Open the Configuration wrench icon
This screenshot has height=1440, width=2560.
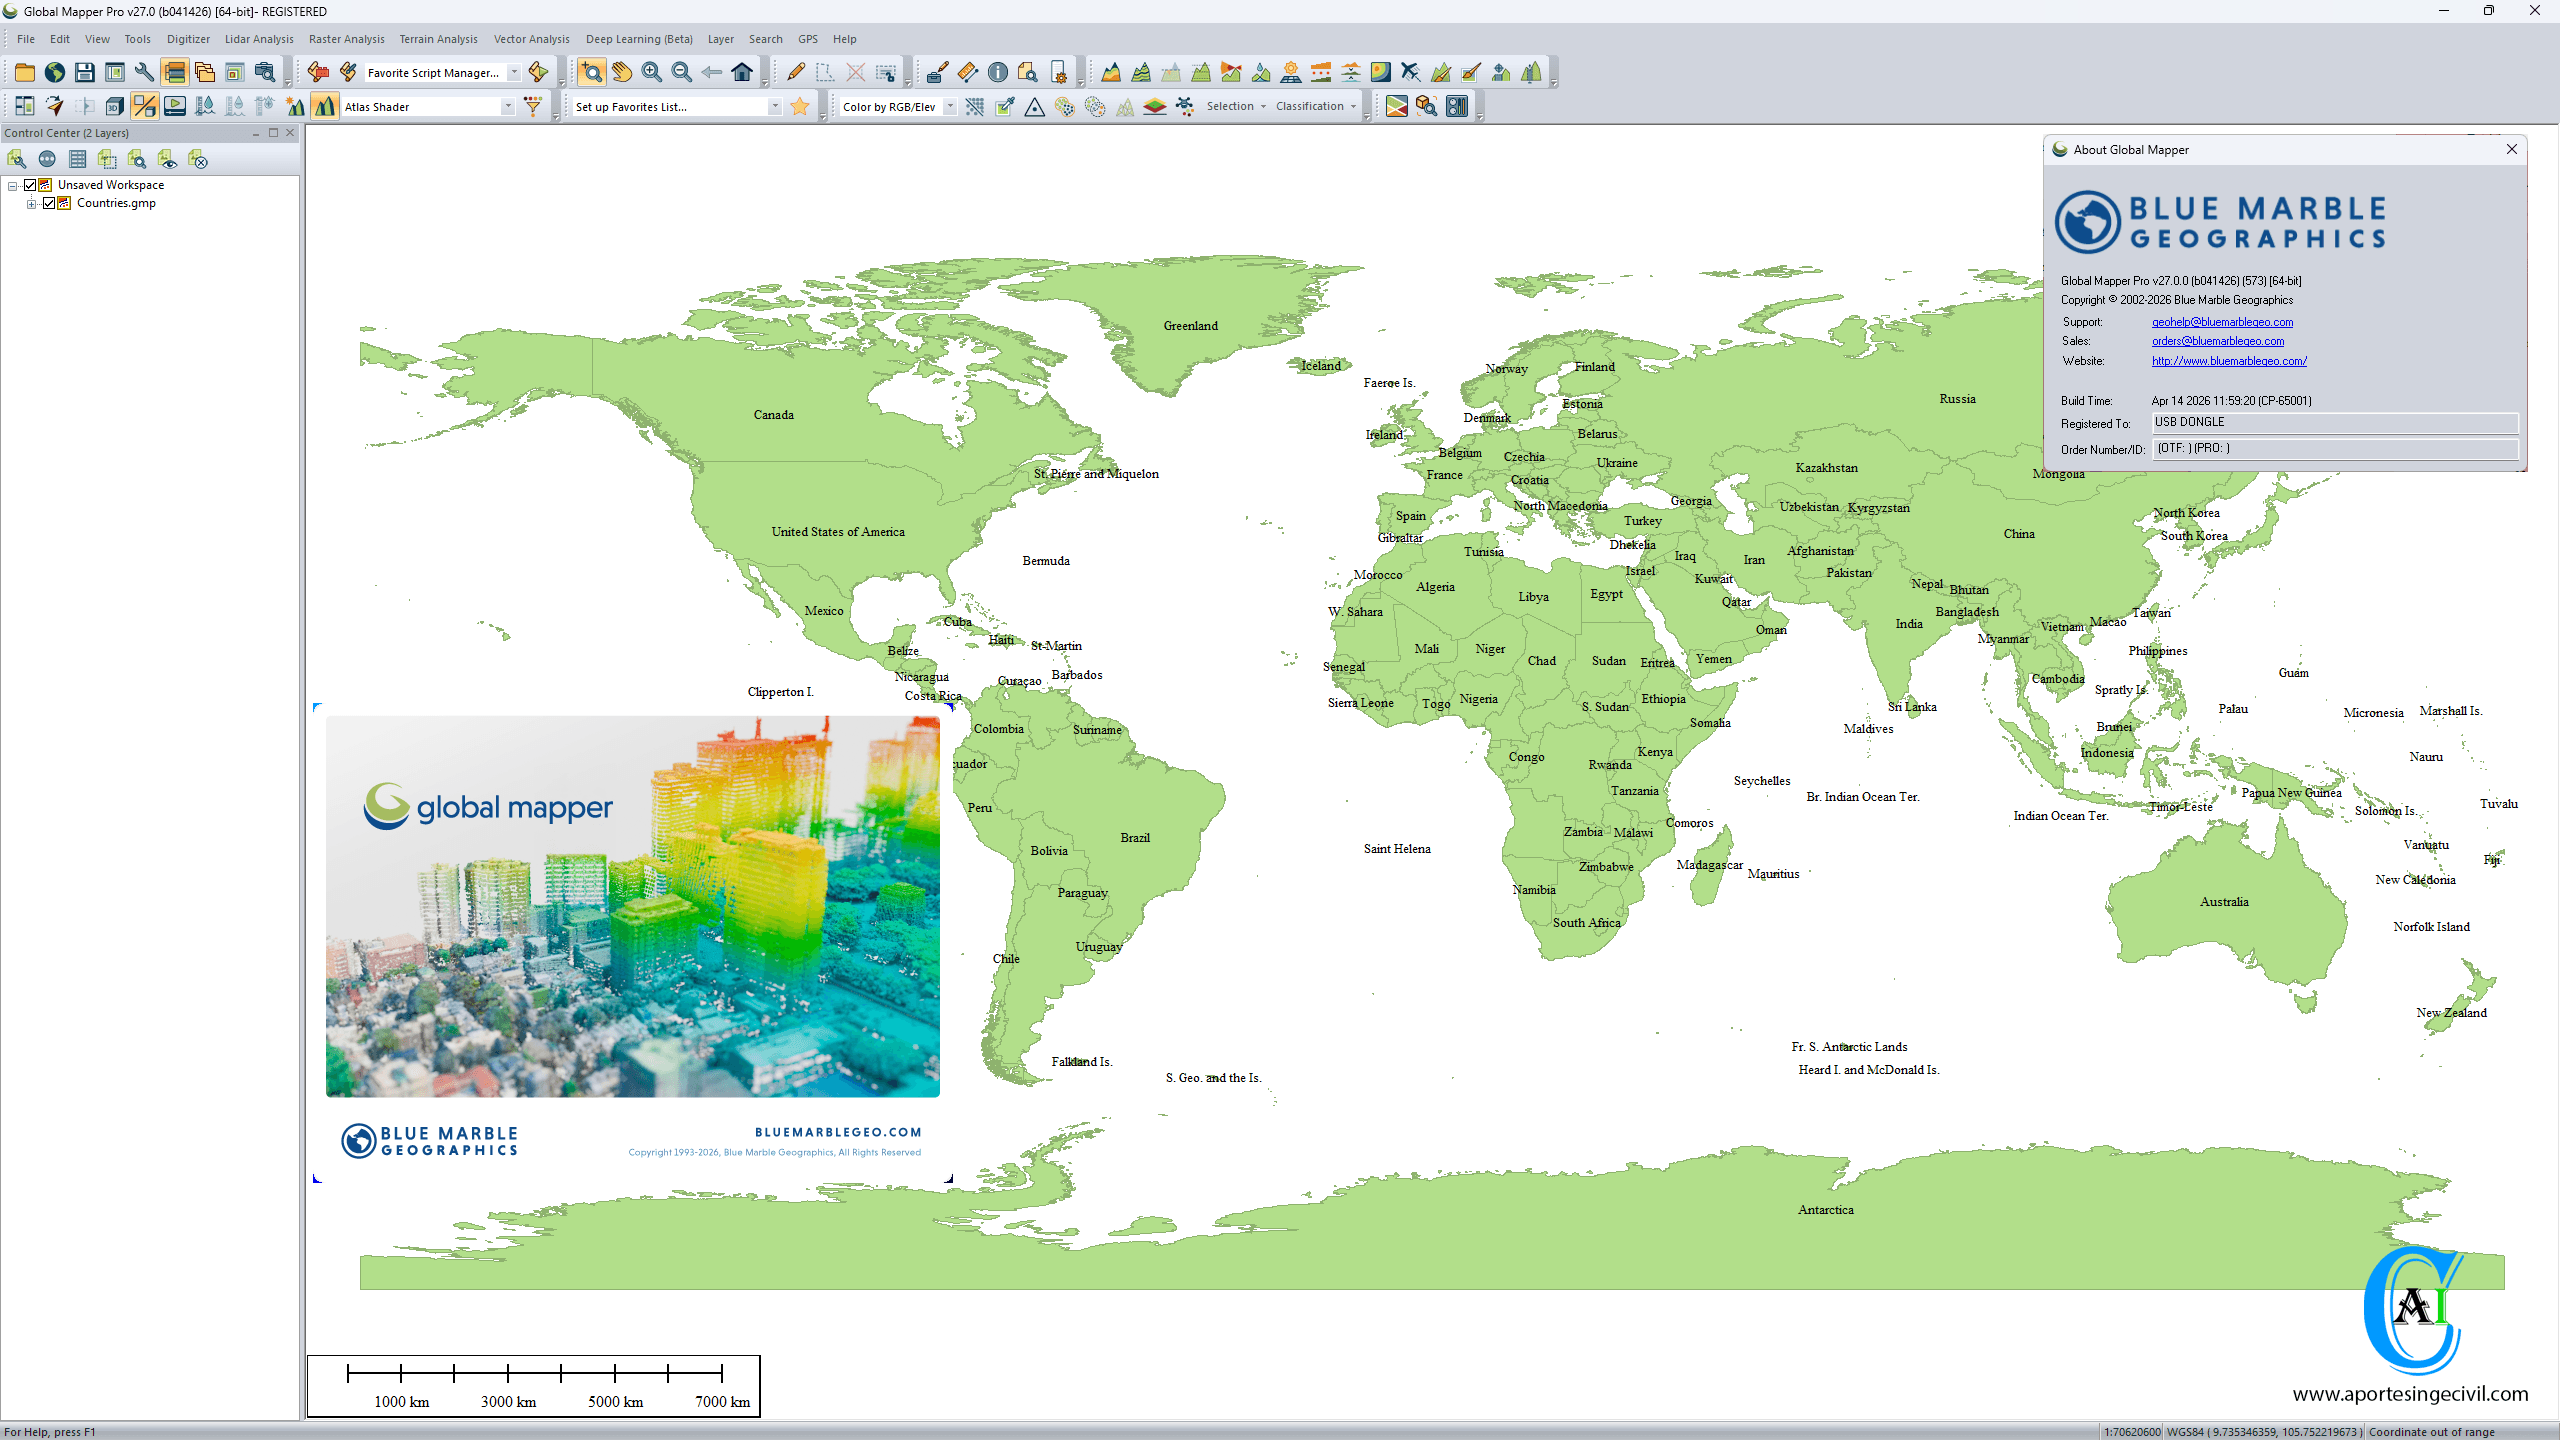(x=144, y=72)
